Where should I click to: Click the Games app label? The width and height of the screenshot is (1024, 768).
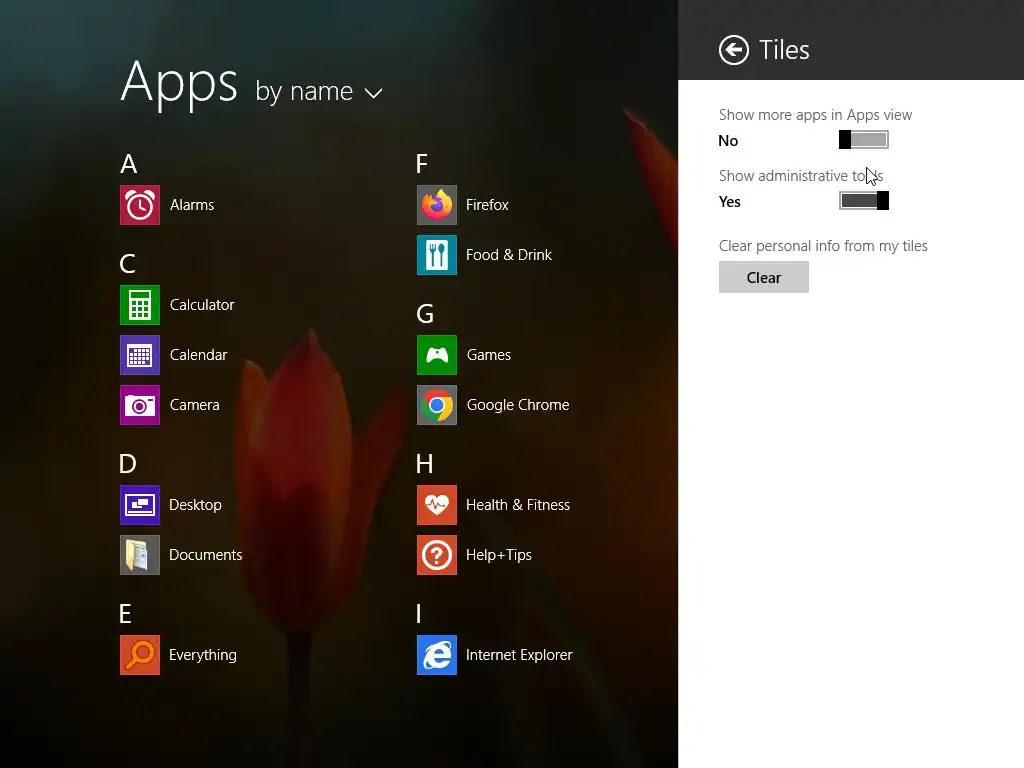pyautogui.click(x=489, y=355)
